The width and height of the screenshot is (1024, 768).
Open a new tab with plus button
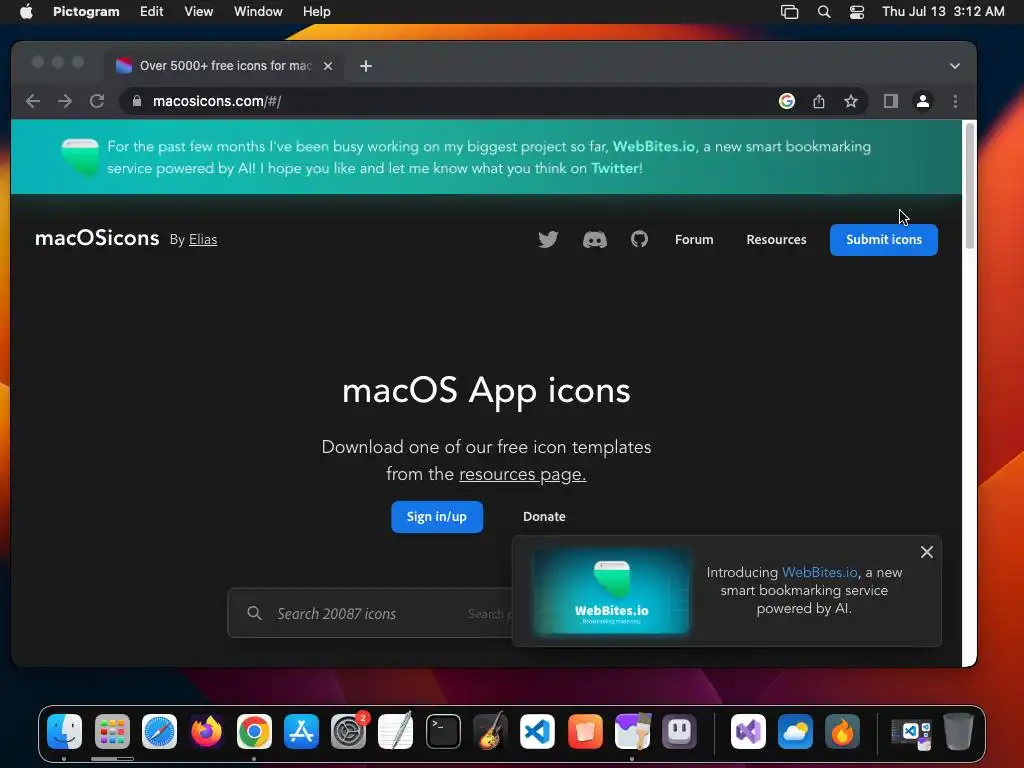(366, 66)
